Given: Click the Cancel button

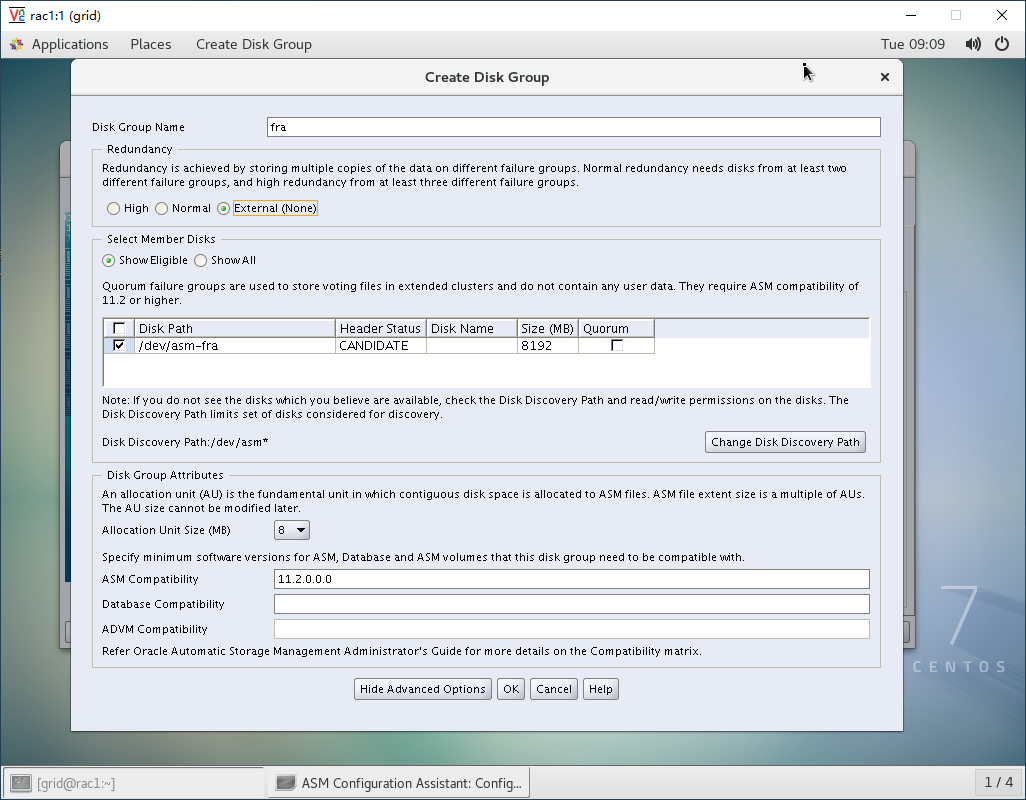Looking at the screenshot, I should click(x=554, y=689).
